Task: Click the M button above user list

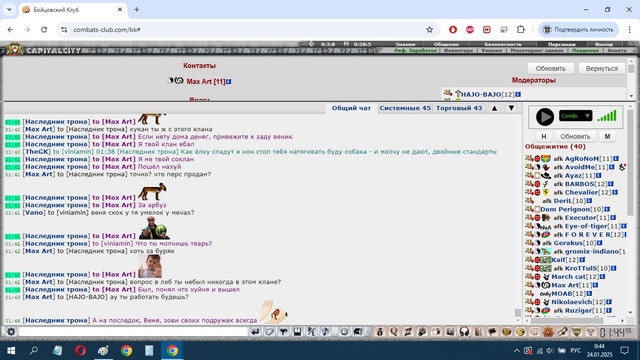Action: 607,137
